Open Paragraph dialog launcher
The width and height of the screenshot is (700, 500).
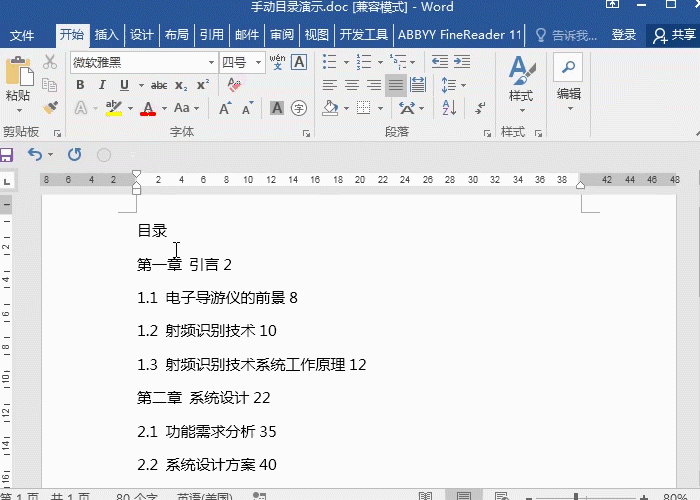click(x=487, y=133)
